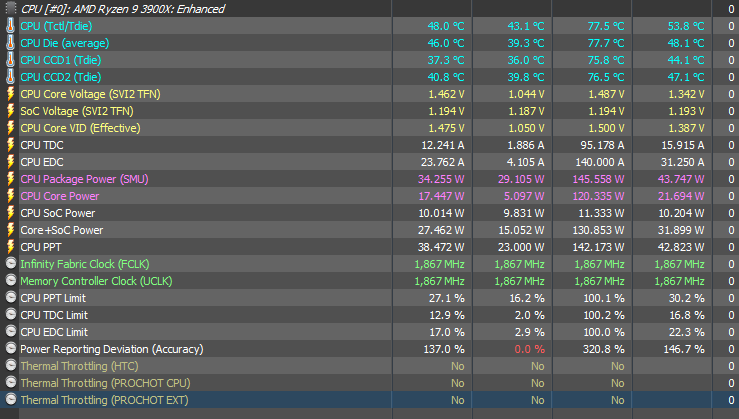Click the 31.899 W average Core+SoC Power value
This screenshot has height=419, width=739.
click(681, 230)
